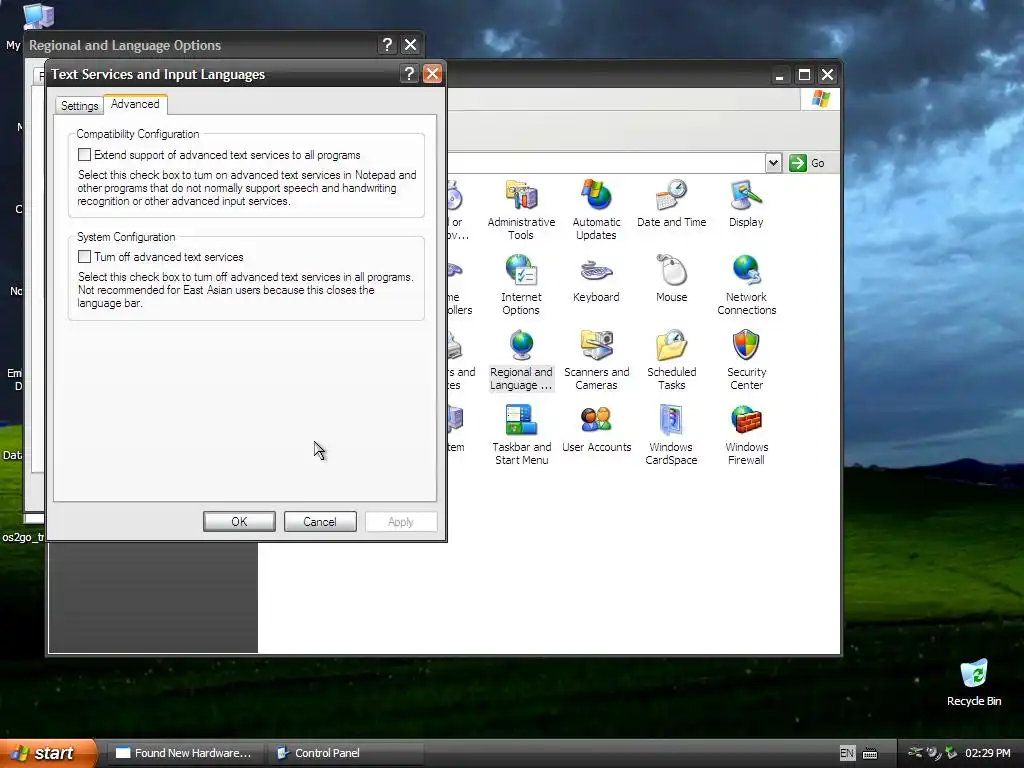
Task: Open the Windows start menu
Action: 47,753
